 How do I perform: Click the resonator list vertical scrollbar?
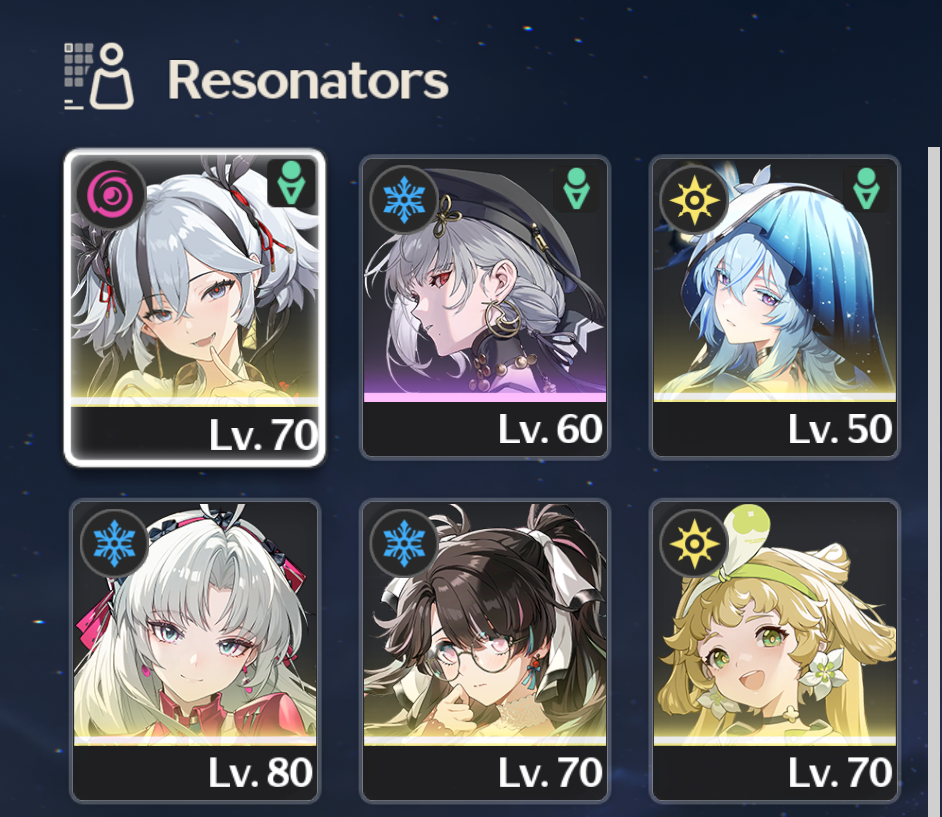pyautogui.click(x=934, y=481)
